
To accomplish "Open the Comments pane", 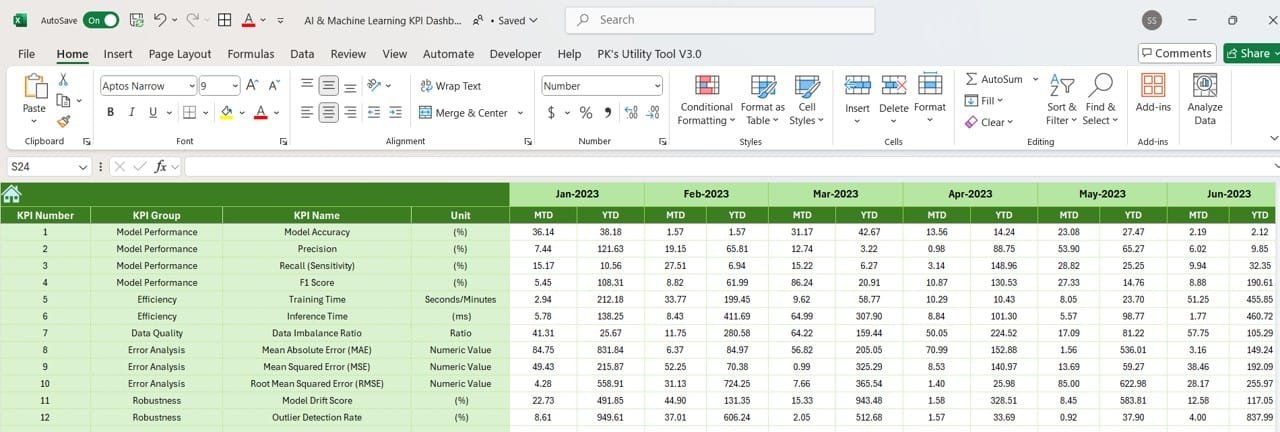I will coord(1176,53).
